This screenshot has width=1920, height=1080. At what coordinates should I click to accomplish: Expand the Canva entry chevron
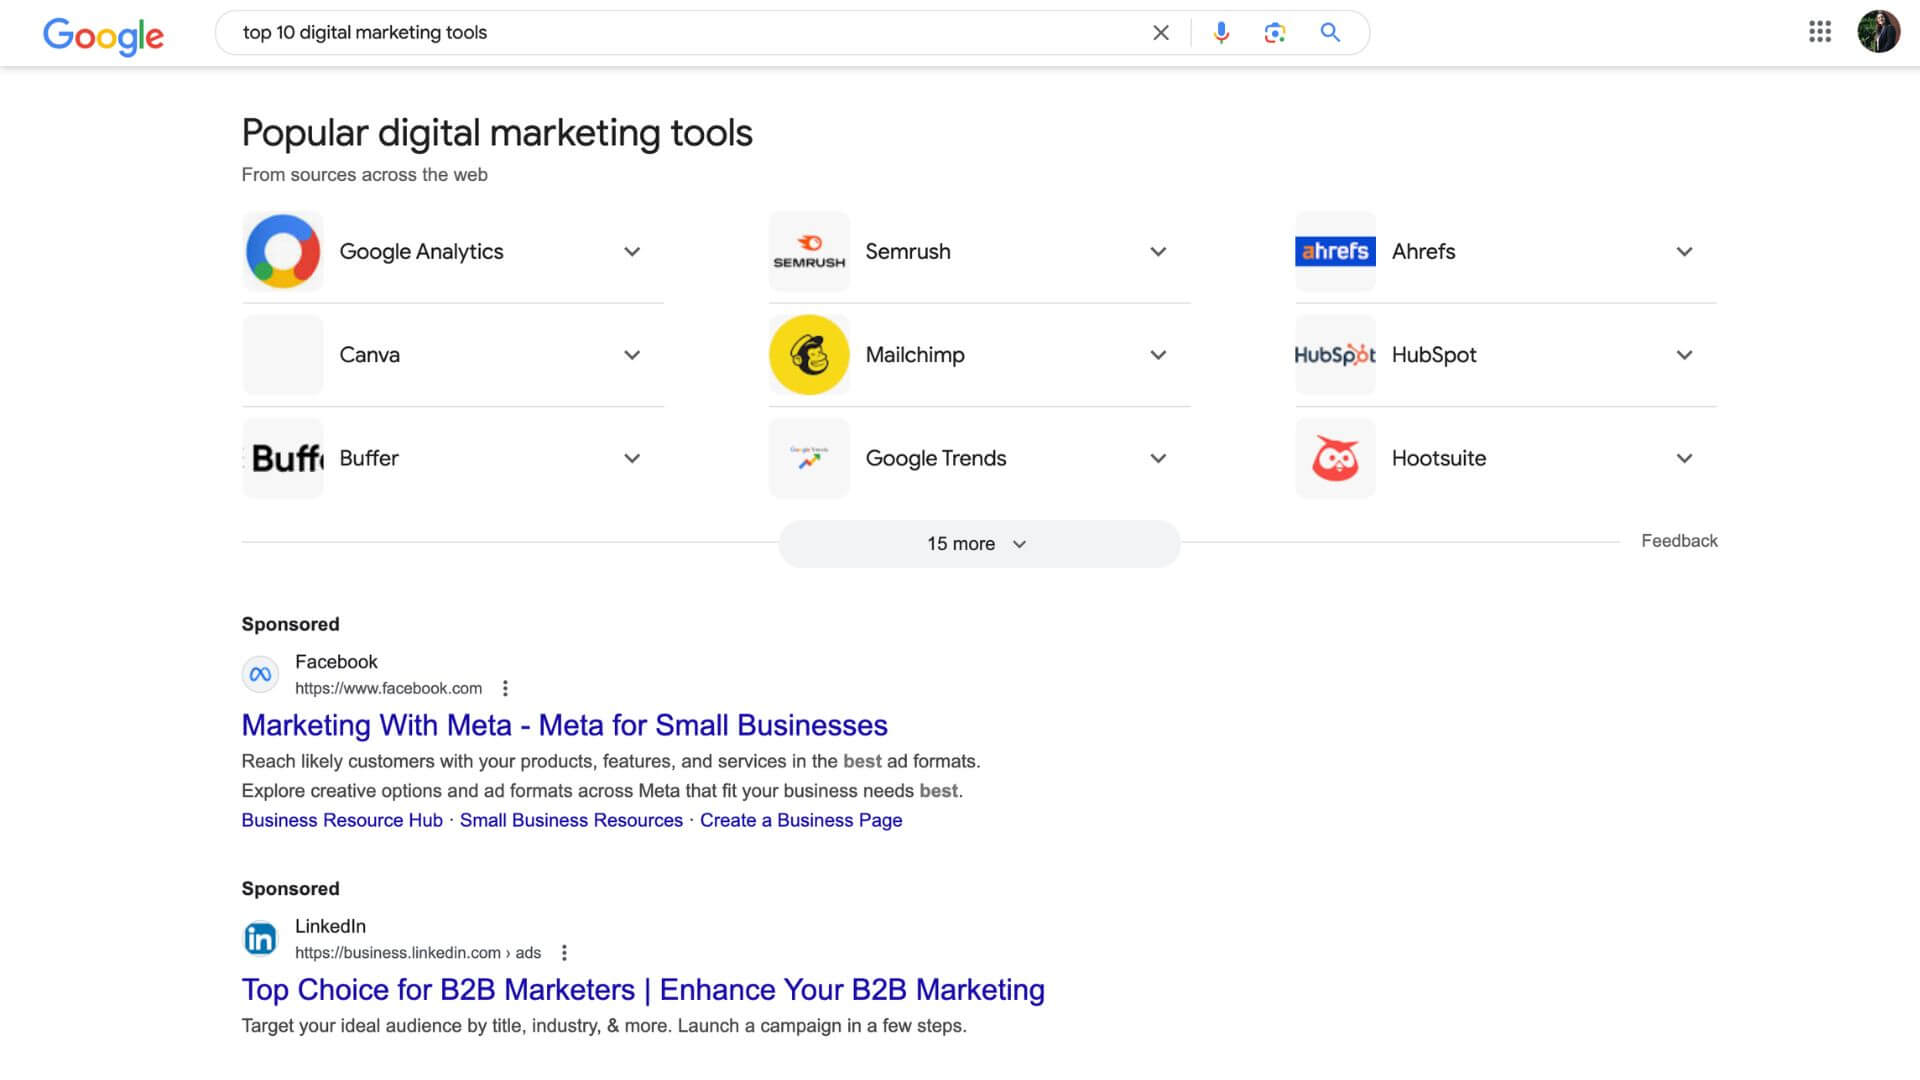(x=632, y=355)
